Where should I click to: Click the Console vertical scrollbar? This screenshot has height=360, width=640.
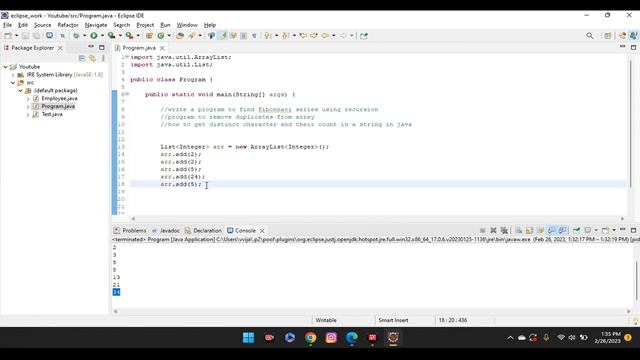[636, 280]
